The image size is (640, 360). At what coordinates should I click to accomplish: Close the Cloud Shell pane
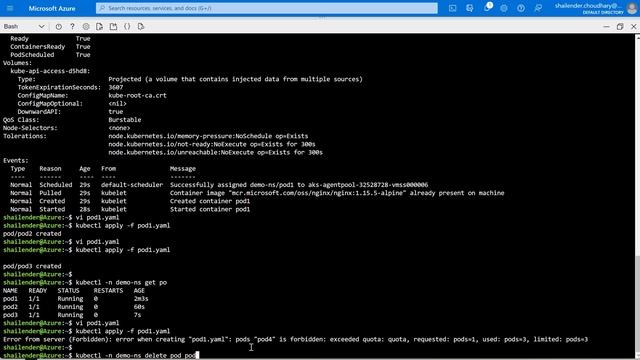pos(633,27)
